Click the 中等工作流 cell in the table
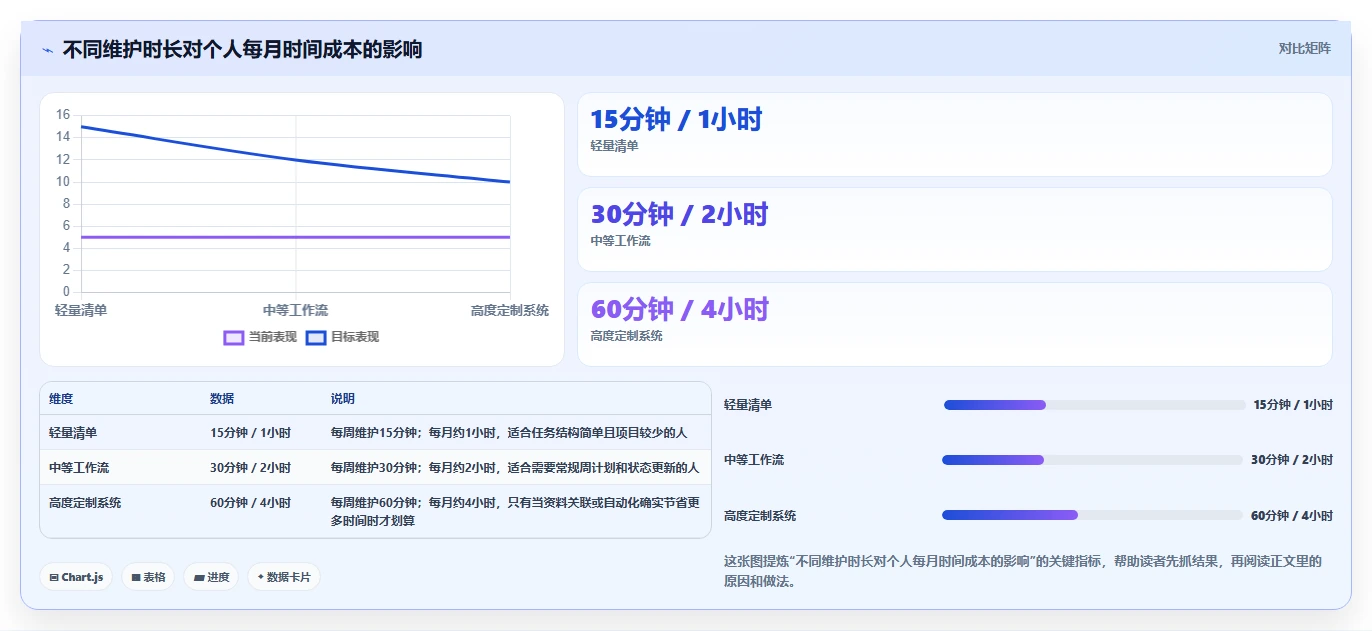Image resolution: width=1372 pixels, height=631 pixels. click(79, 468)
